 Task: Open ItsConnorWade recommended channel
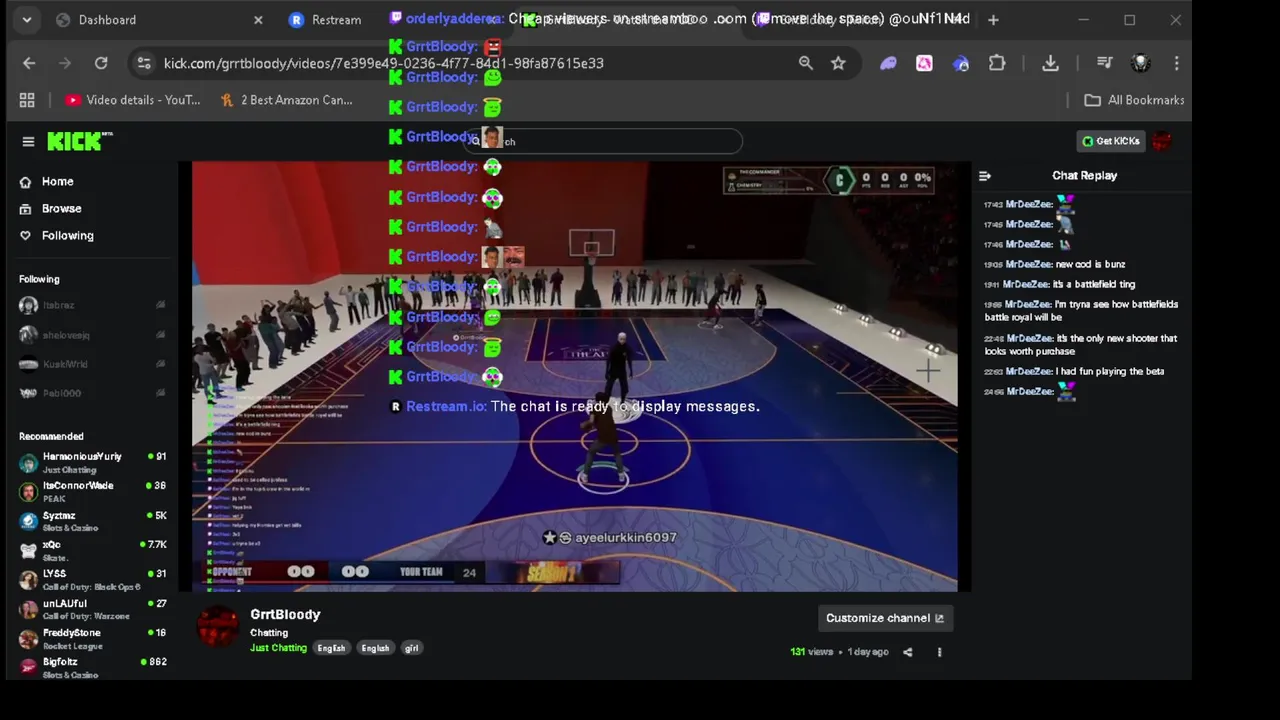[92, 491]
